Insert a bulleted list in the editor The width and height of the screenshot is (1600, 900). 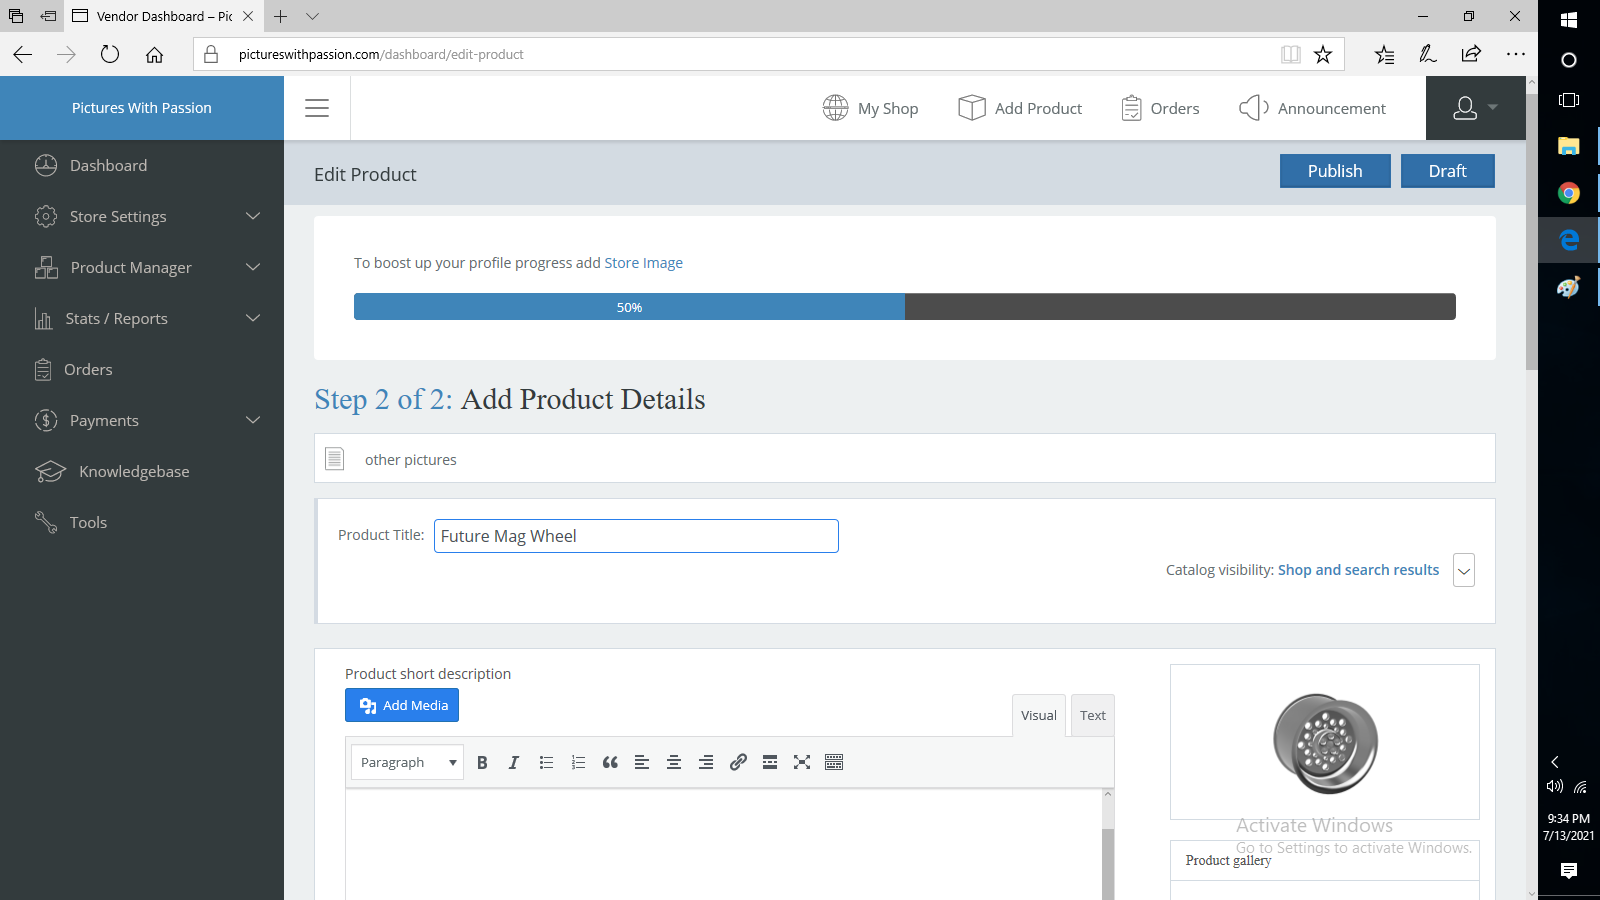point(546,762)
